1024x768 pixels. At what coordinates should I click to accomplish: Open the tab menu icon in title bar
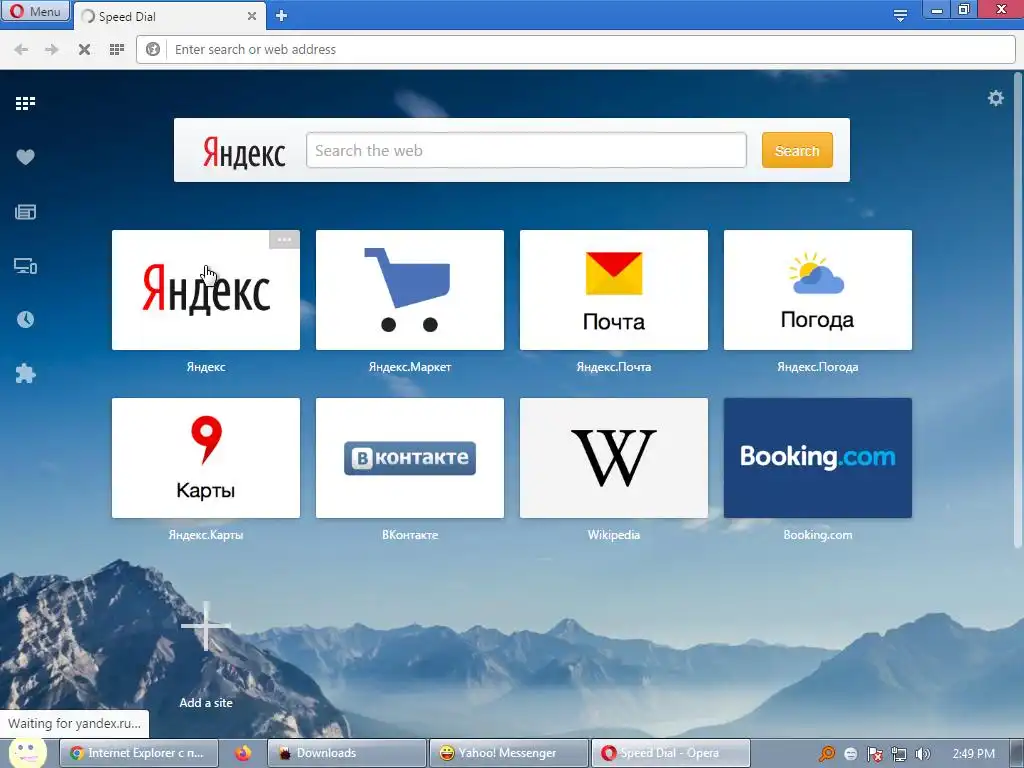click(x=900, y=15)
